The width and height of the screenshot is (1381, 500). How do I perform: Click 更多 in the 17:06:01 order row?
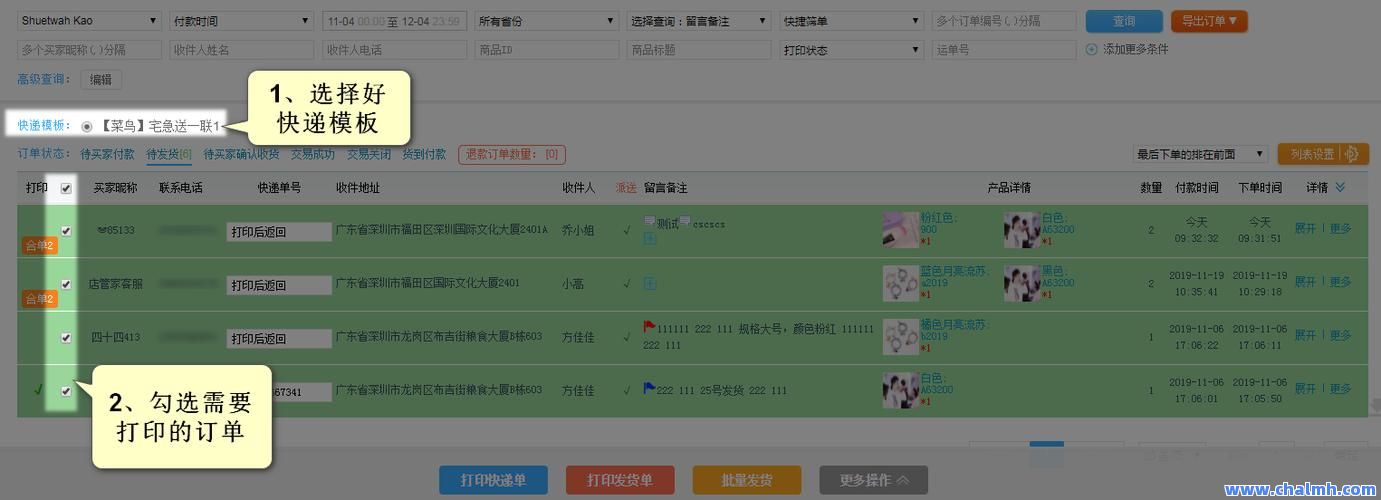(1340, 389)
